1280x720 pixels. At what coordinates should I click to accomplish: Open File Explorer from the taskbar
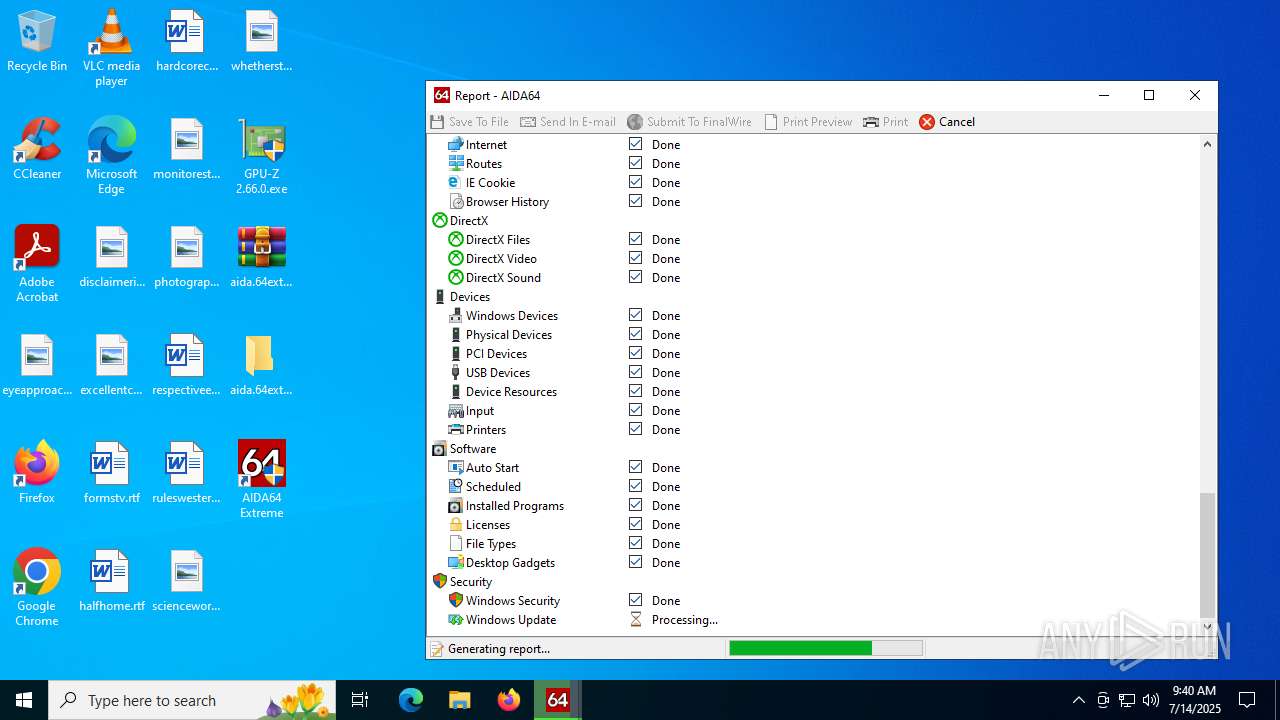460,700
